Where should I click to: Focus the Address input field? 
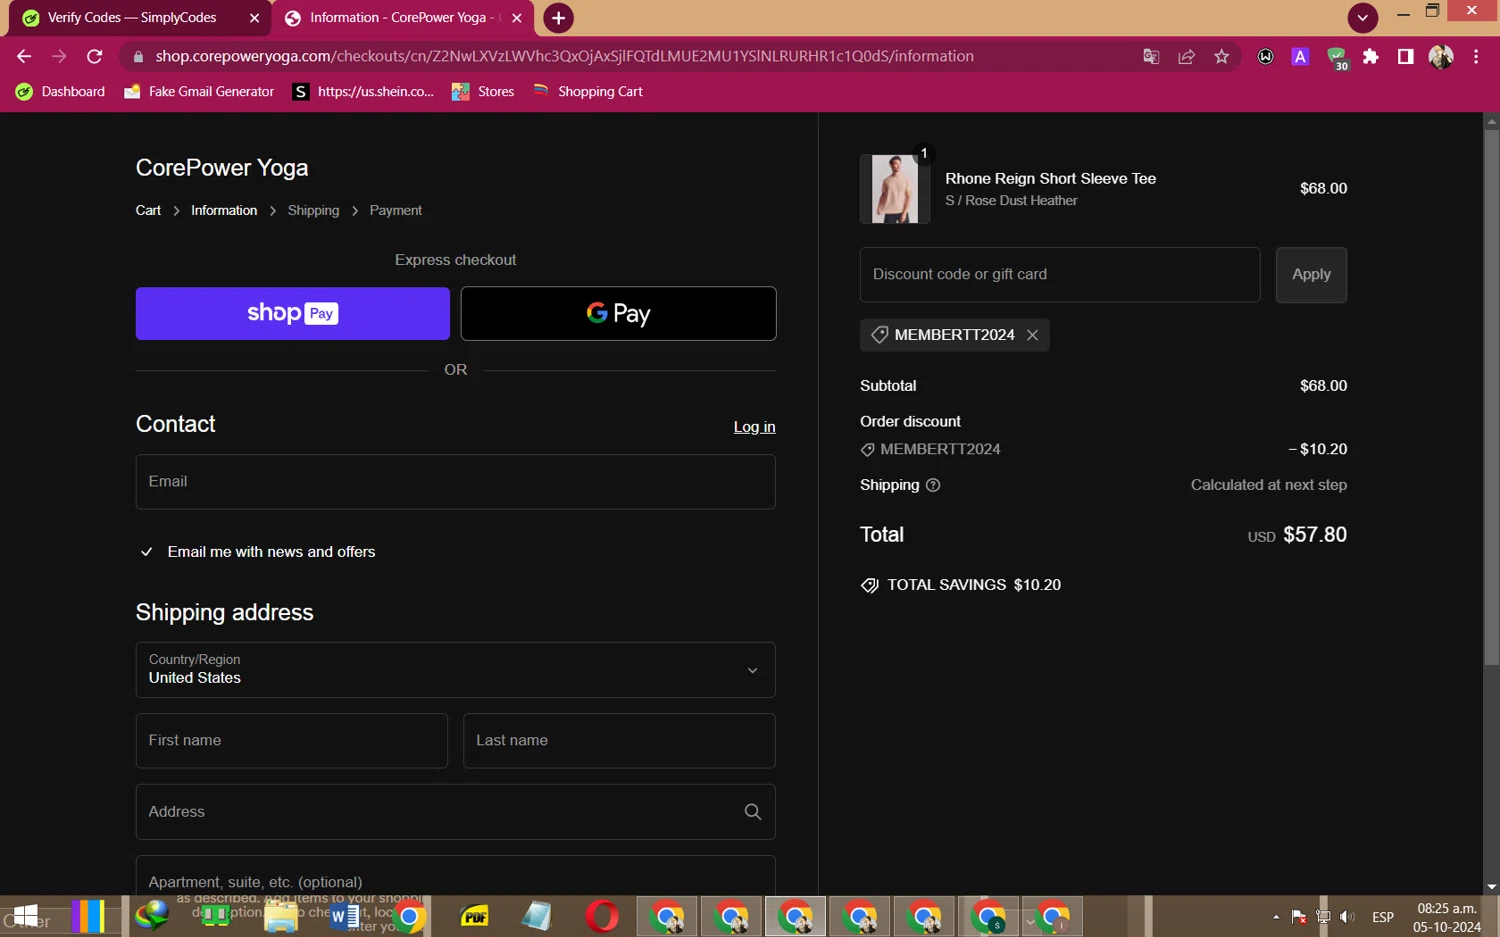[x=455, y=812]
